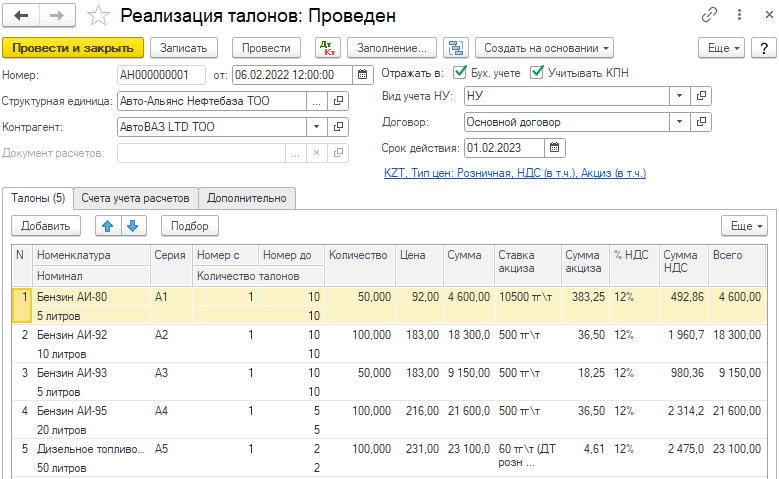
Task: Open the Дополнительно tab
Action: [246, 198]
